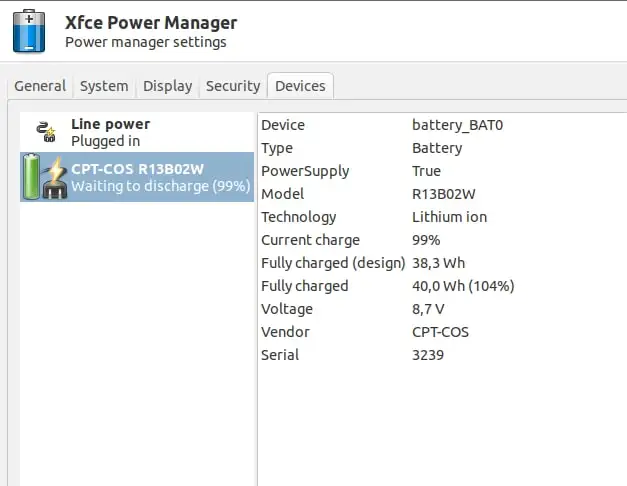Select the Devices tab
Image resolution: width=627 pixels, height=486 pixels.
point(300,86)
